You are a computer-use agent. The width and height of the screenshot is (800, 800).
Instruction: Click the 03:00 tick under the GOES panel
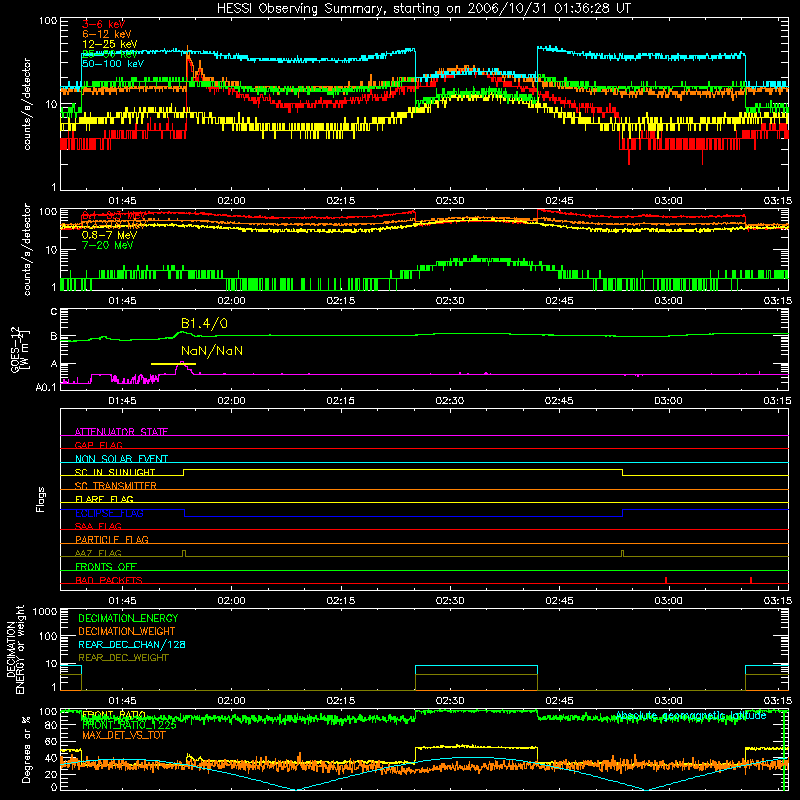tap(668, 401)
